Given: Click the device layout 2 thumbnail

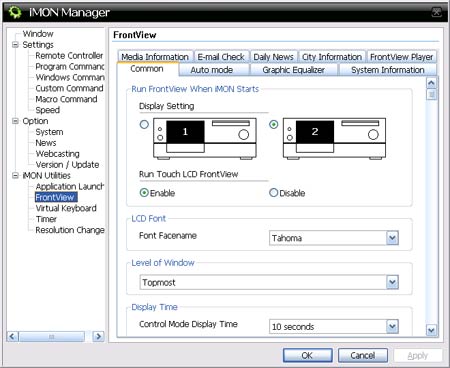Looking at the screenshot, I should tap(334, 138).
